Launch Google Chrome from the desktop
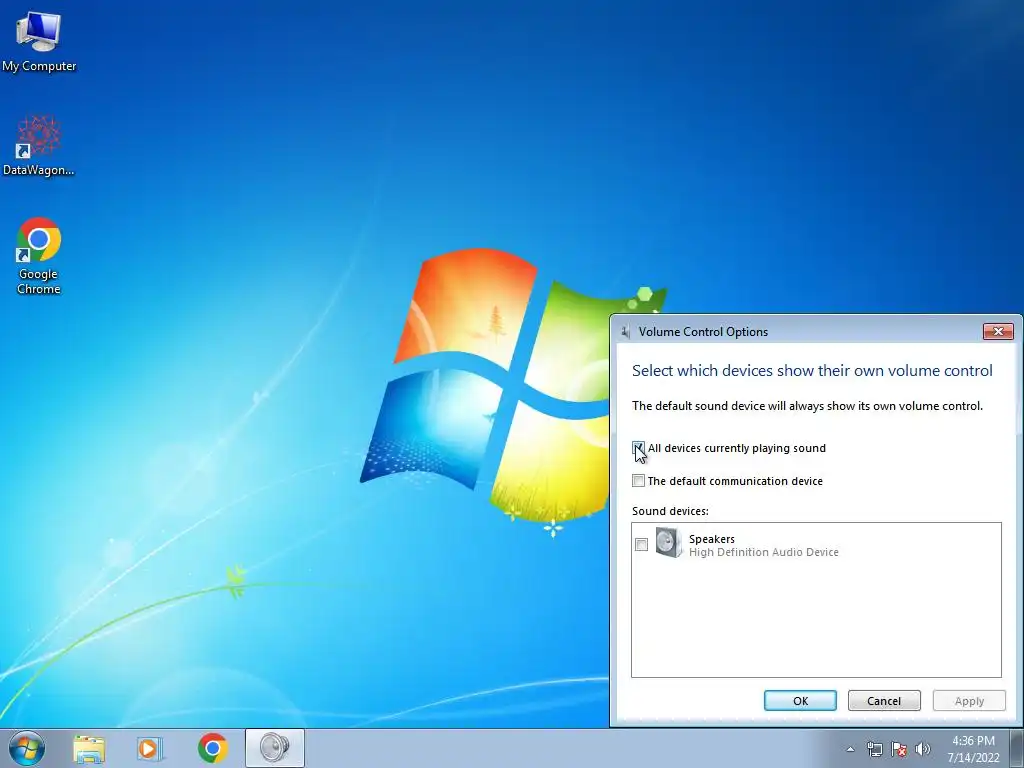Viewport: 1024px width, 768px height. pos(39,255)
